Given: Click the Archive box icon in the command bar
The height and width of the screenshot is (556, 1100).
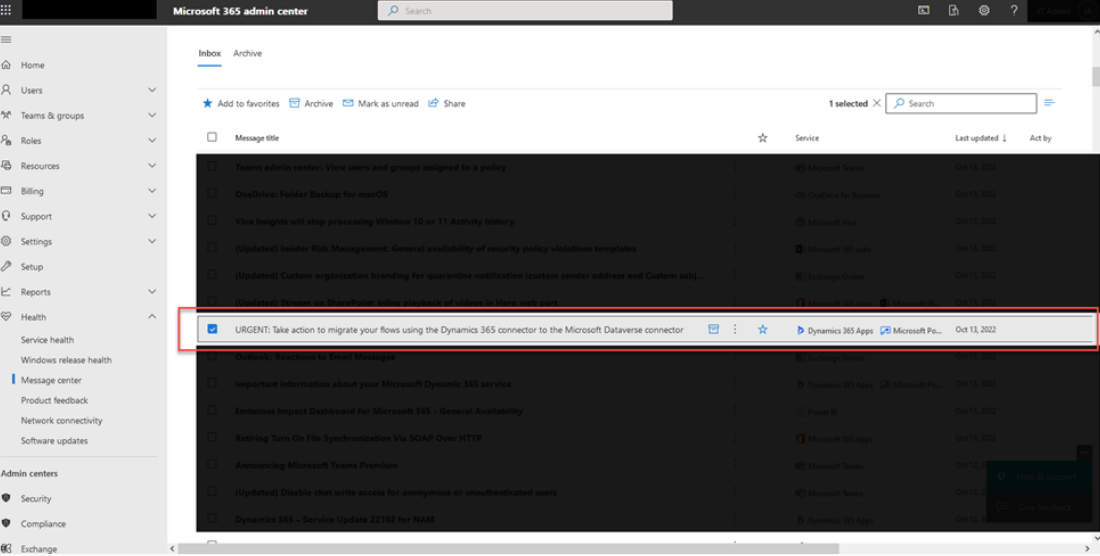Looking at the screenshot, I should (295, 103).
